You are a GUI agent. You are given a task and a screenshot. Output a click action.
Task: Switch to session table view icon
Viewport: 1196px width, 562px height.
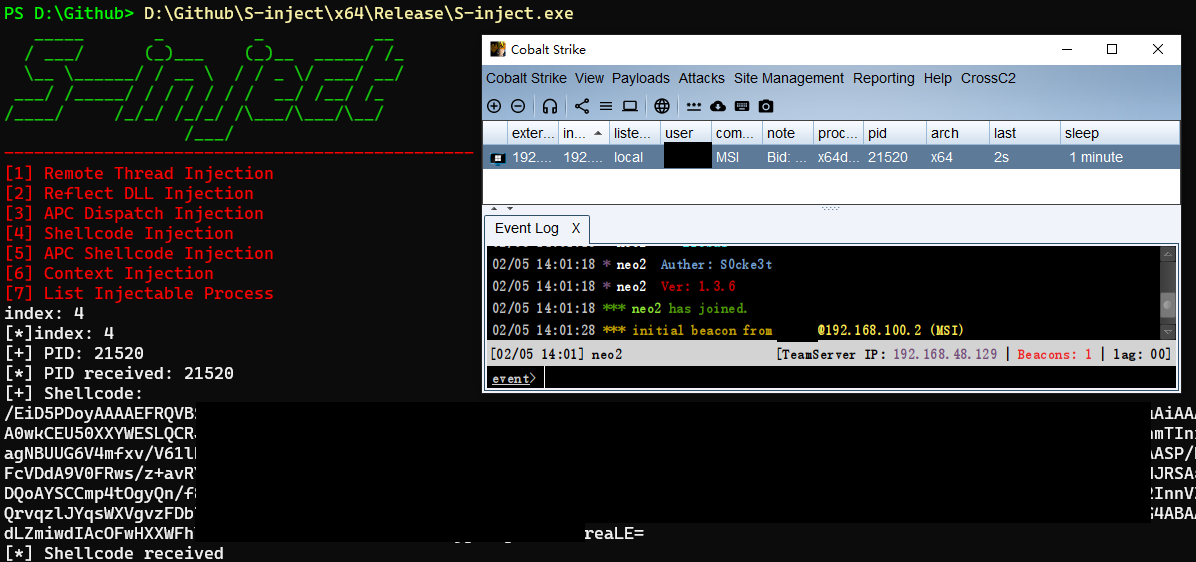pos(606,106)
